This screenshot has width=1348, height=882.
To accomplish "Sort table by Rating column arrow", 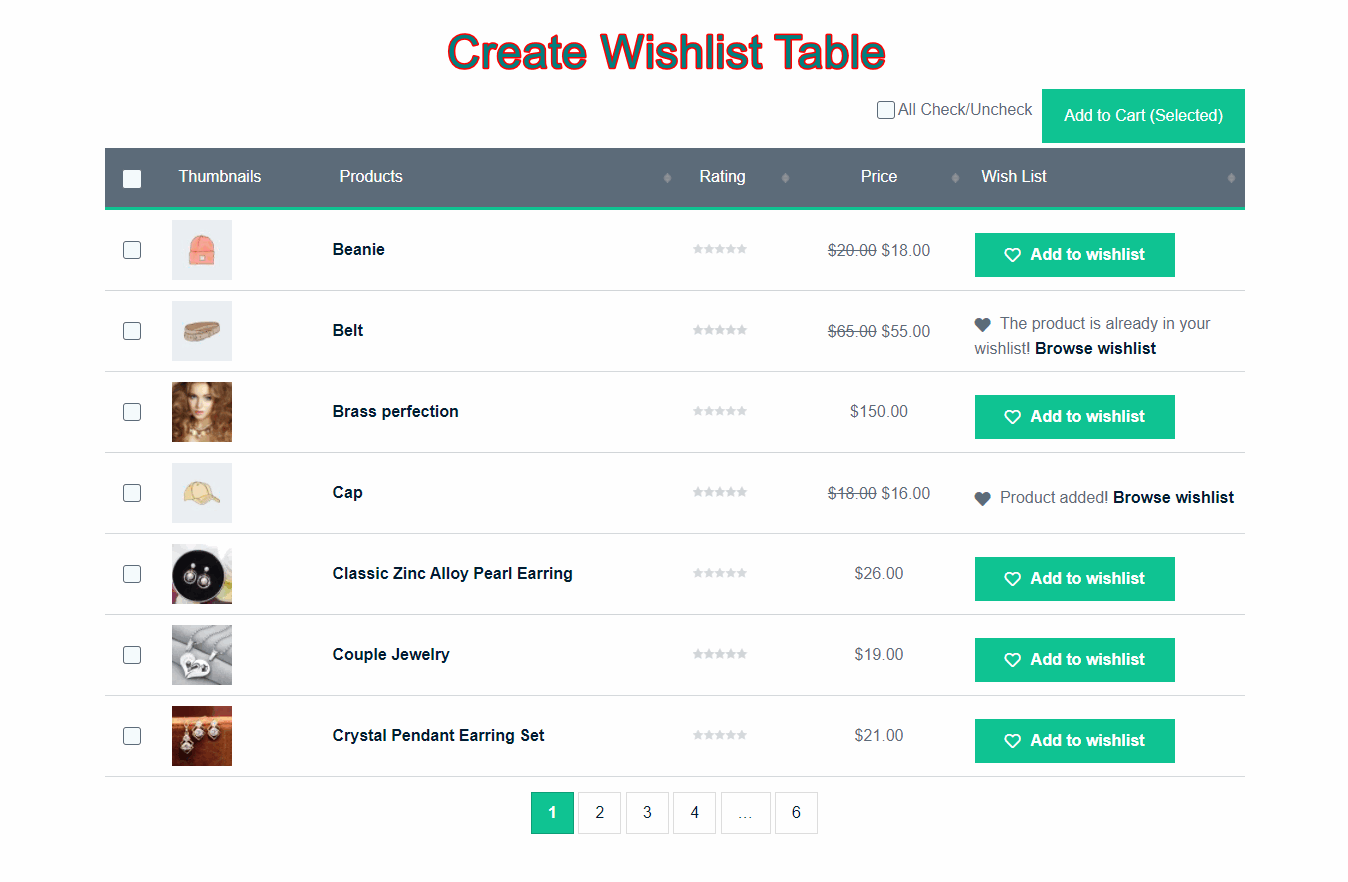I will 785,178.
